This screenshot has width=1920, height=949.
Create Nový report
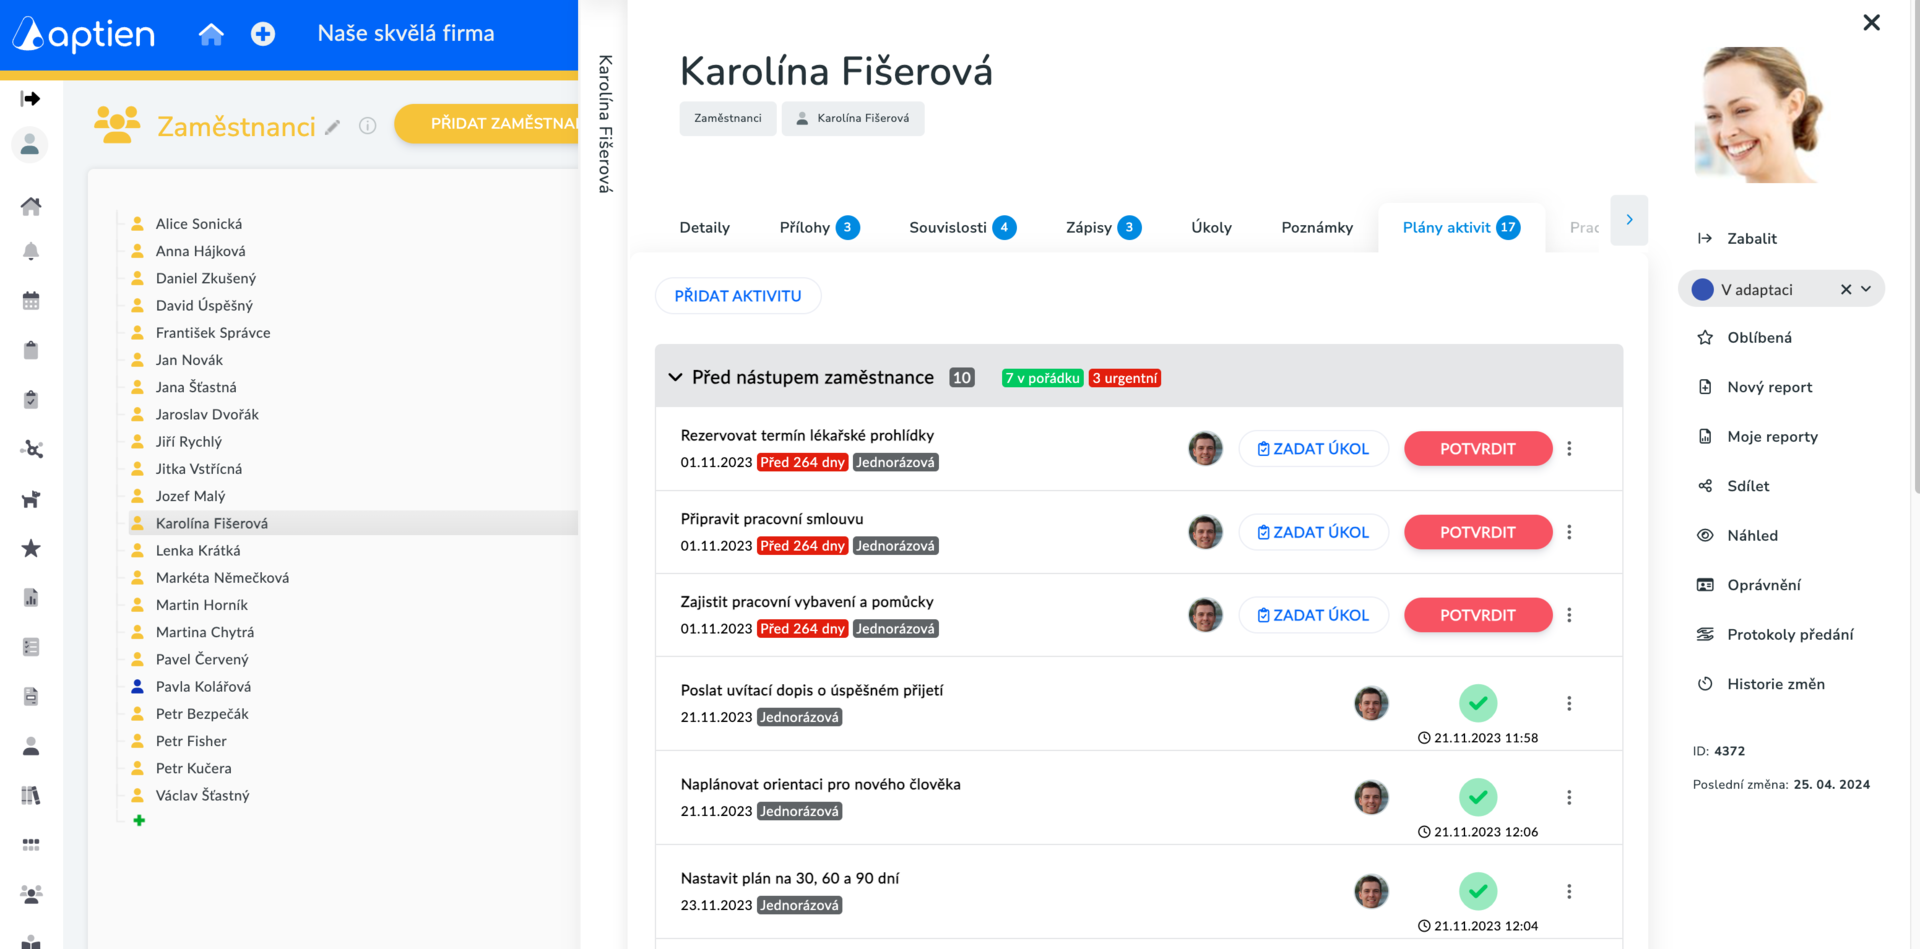[1754, 387]
